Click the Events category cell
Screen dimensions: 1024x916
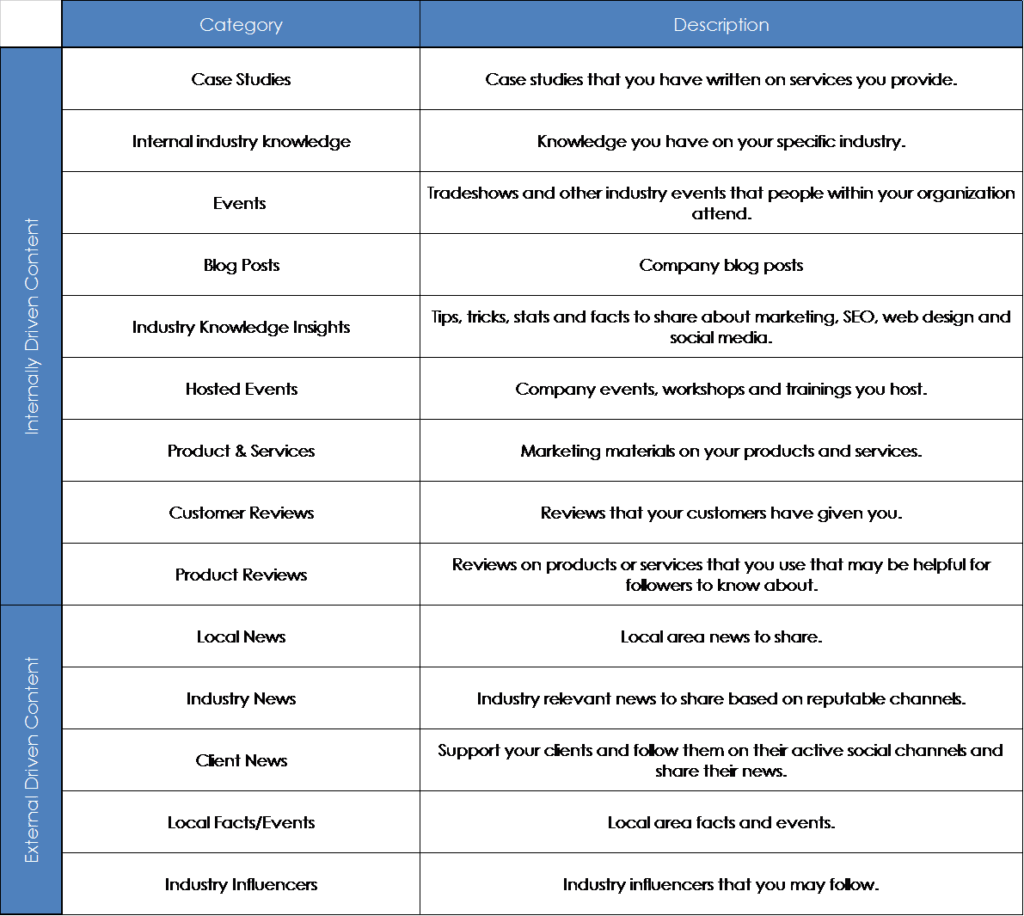[240, 203]
